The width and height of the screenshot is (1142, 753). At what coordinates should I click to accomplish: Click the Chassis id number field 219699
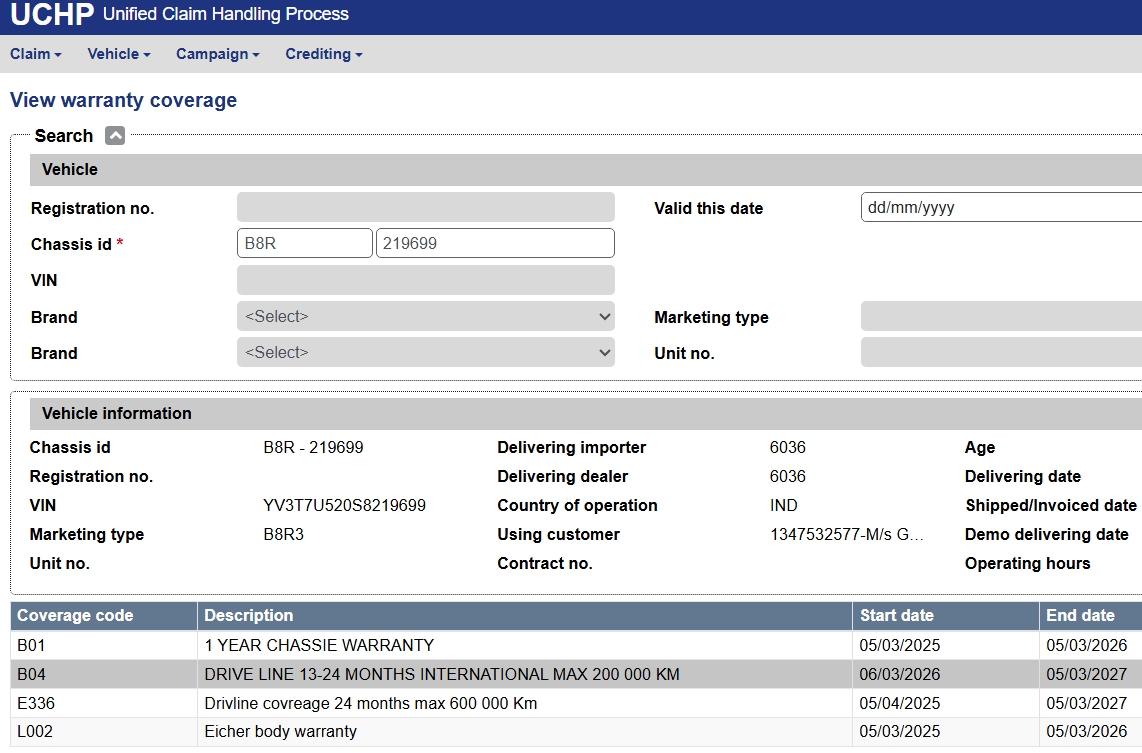coord(495,243)
